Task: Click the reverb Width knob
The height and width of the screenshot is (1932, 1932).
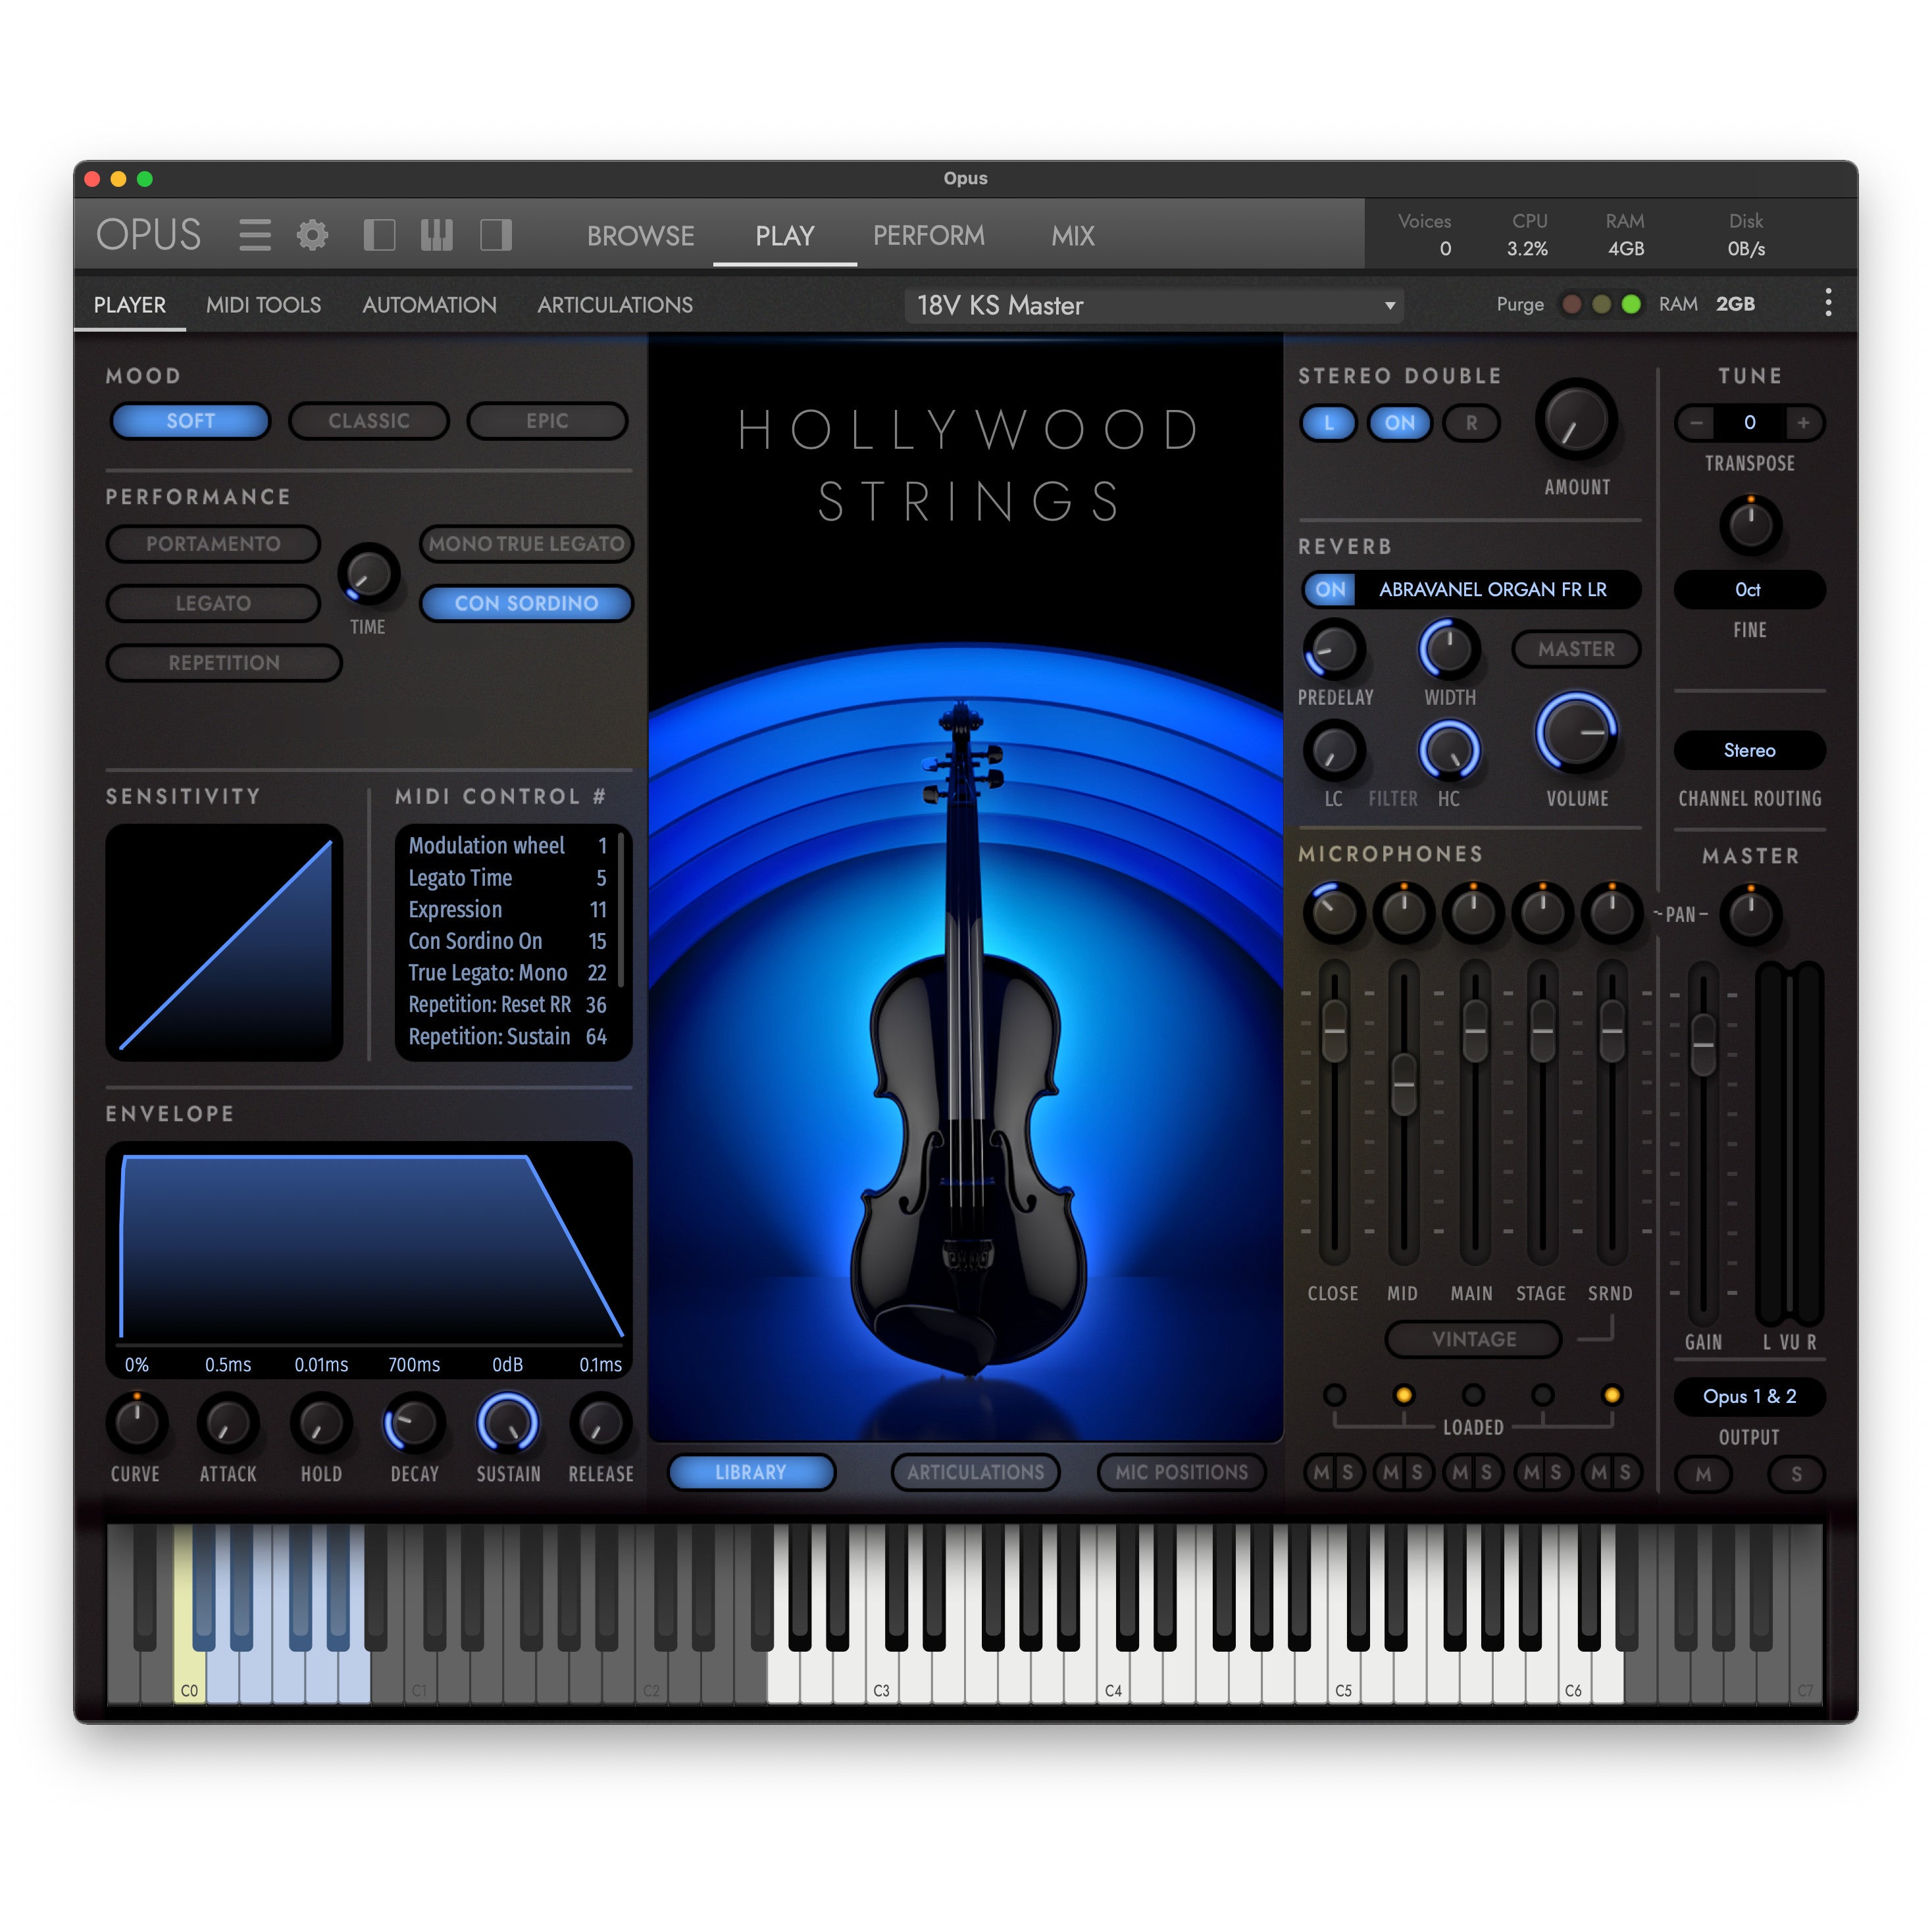Action: coord(1449,649)
